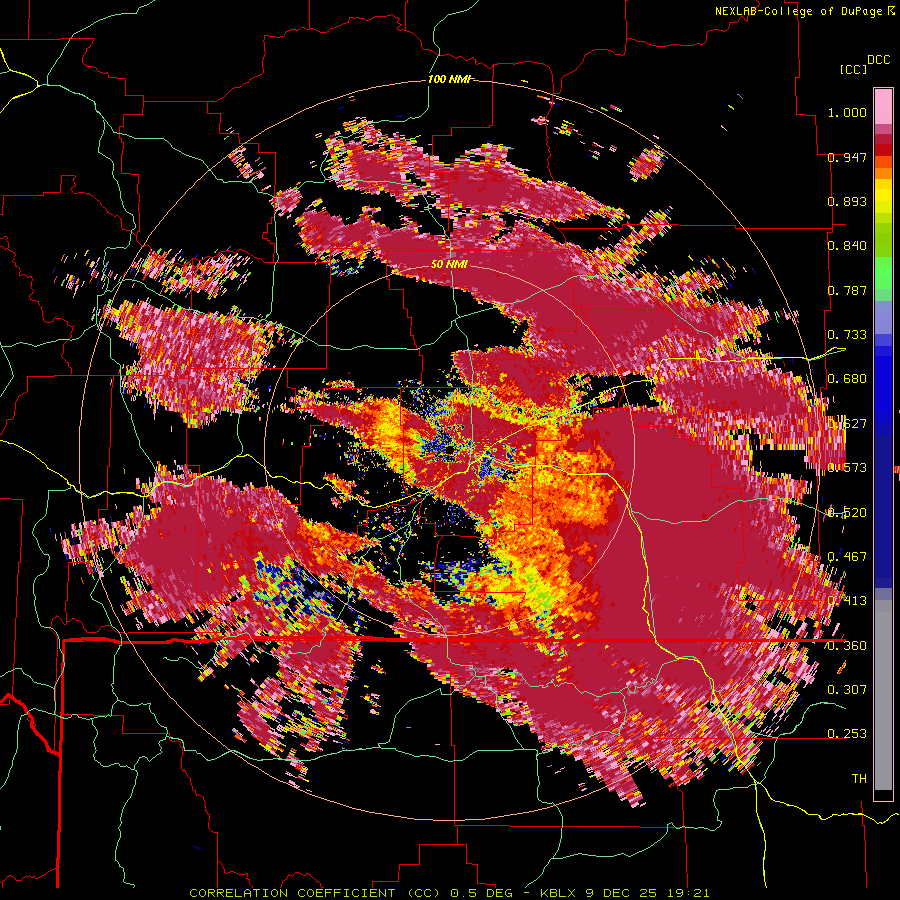Click the 0.467 value on color scale
The width and height of the screenshot is (900, 900).
click(847, 556)
